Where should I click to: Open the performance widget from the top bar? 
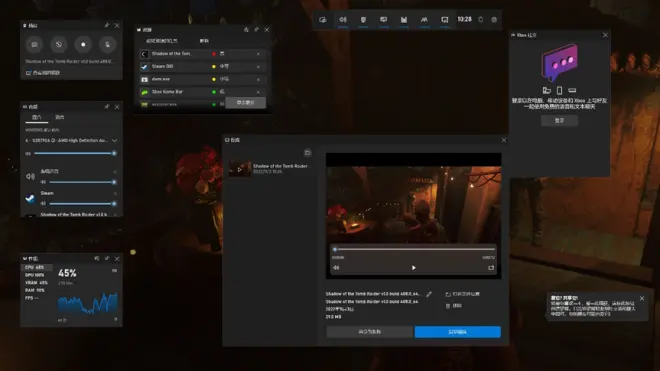click(404, 19)
